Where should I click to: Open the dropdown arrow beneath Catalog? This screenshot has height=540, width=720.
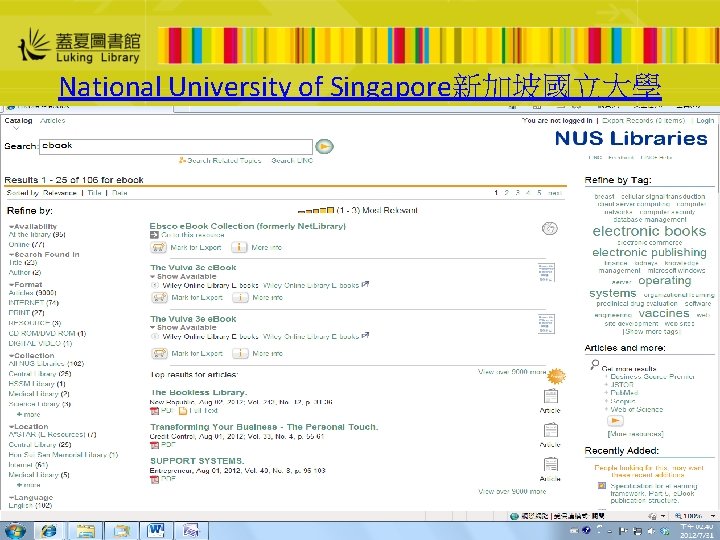[x=16, y=129]
